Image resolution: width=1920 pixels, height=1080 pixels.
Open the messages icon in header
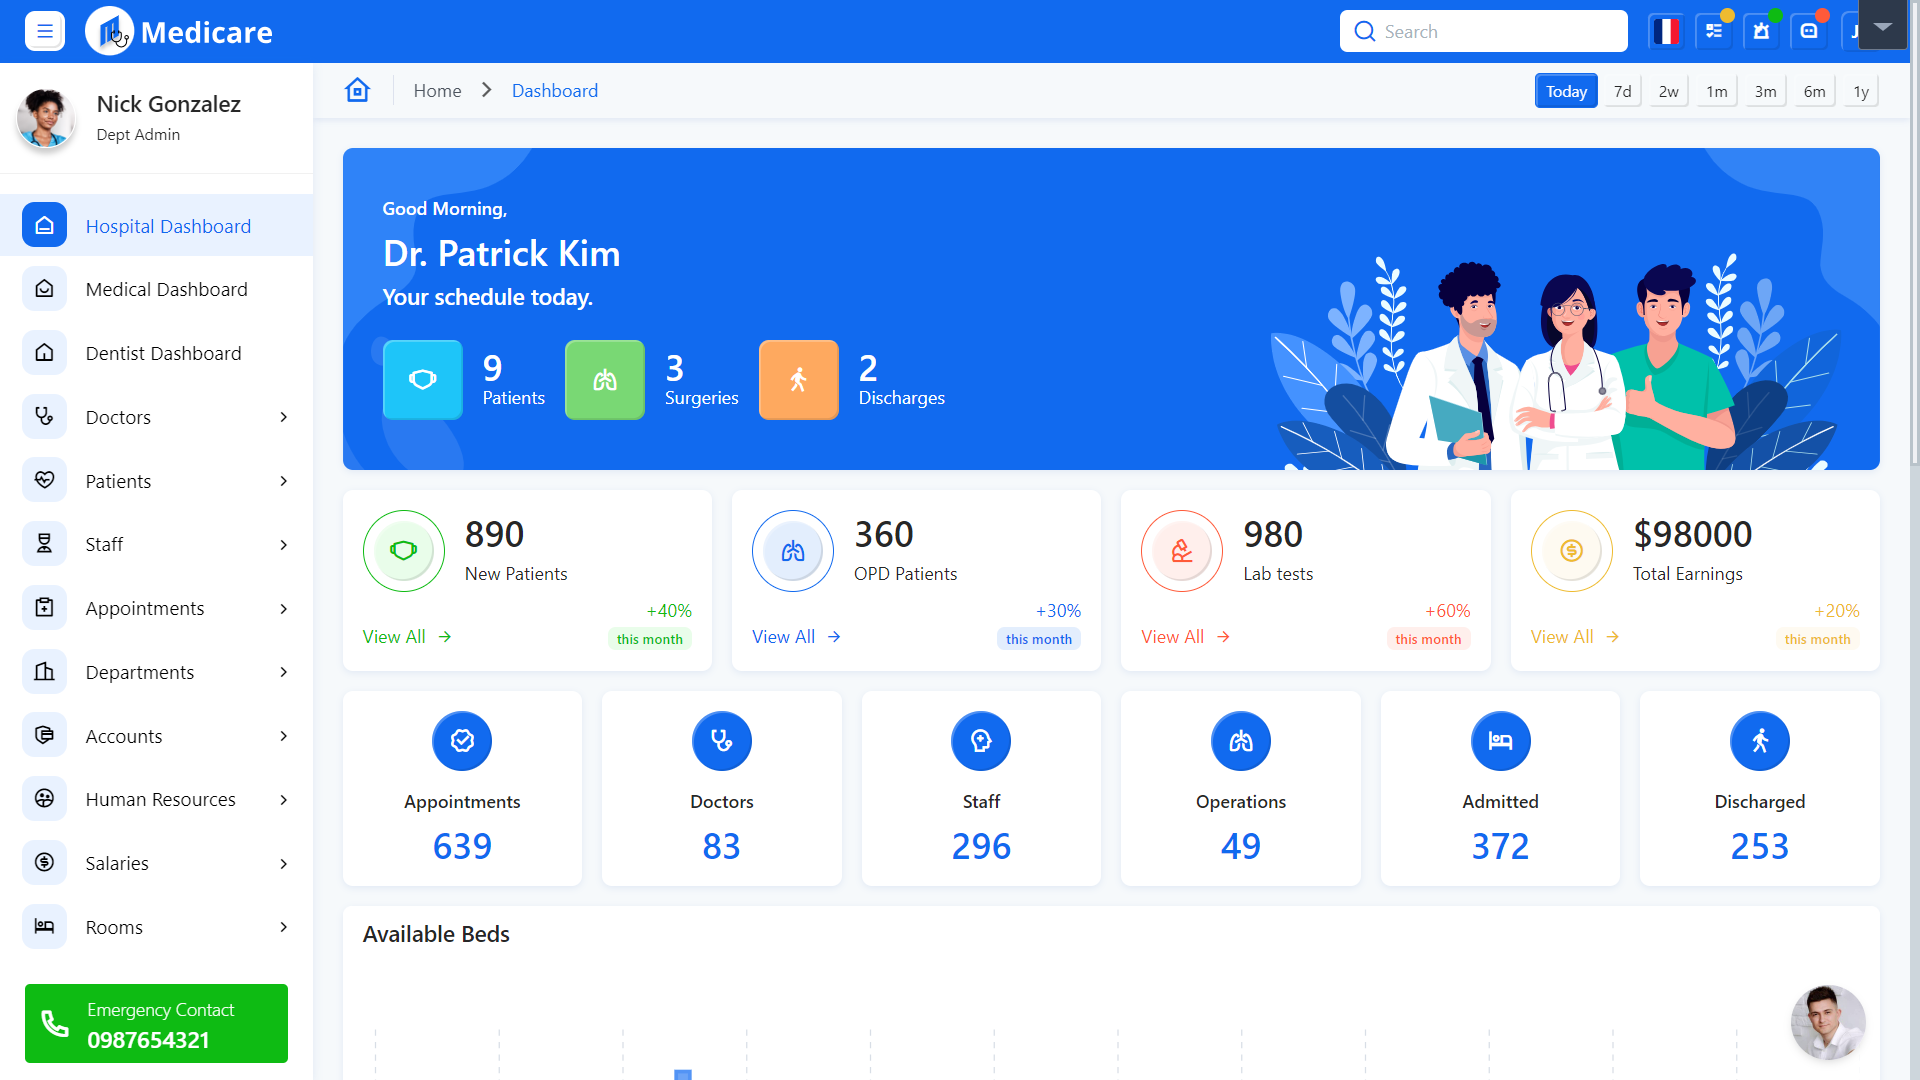(1809, 31)
